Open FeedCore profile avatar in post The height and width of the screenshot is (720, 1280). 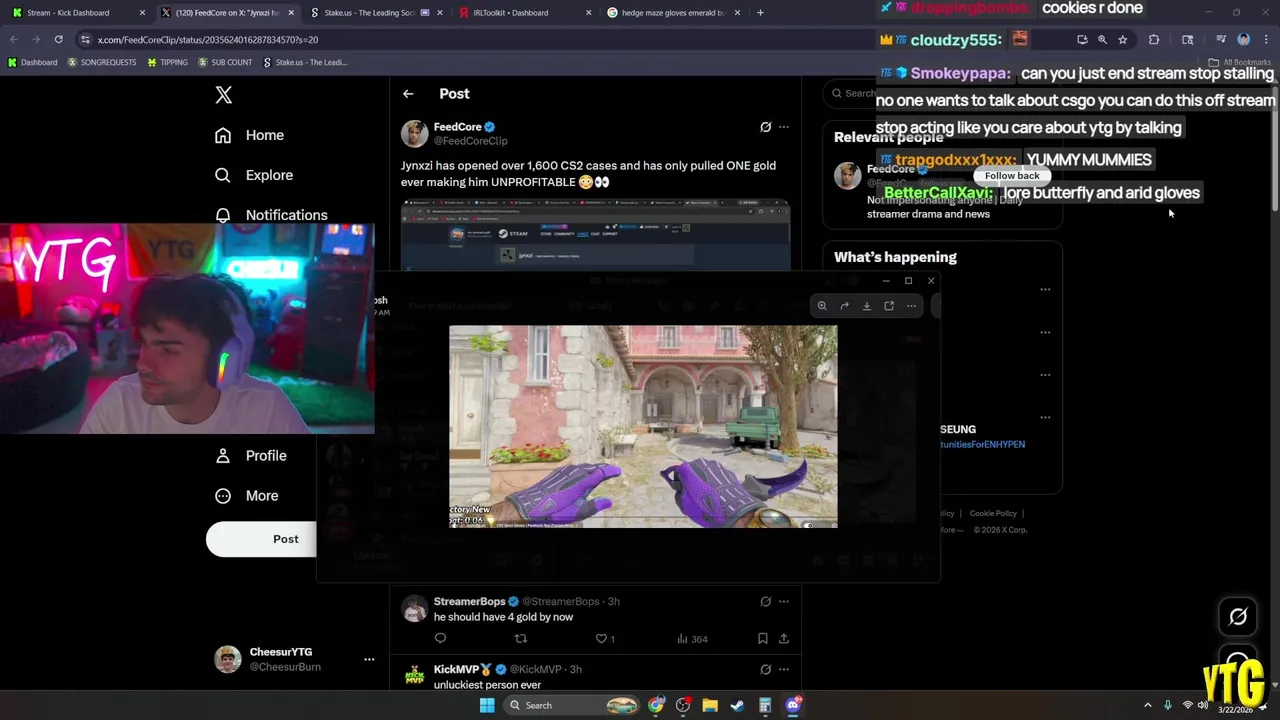coord(414,134)
